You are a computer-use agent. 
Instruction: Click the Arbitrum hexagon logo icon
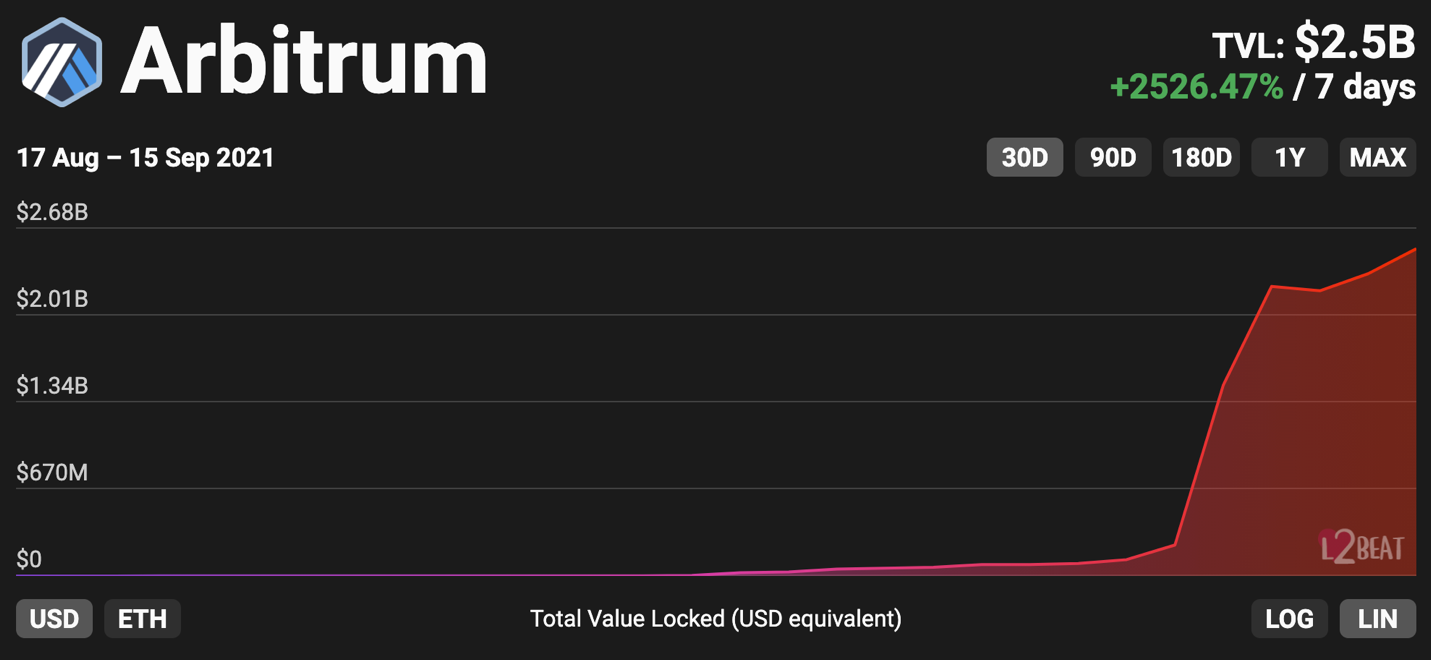coord(62,62)
